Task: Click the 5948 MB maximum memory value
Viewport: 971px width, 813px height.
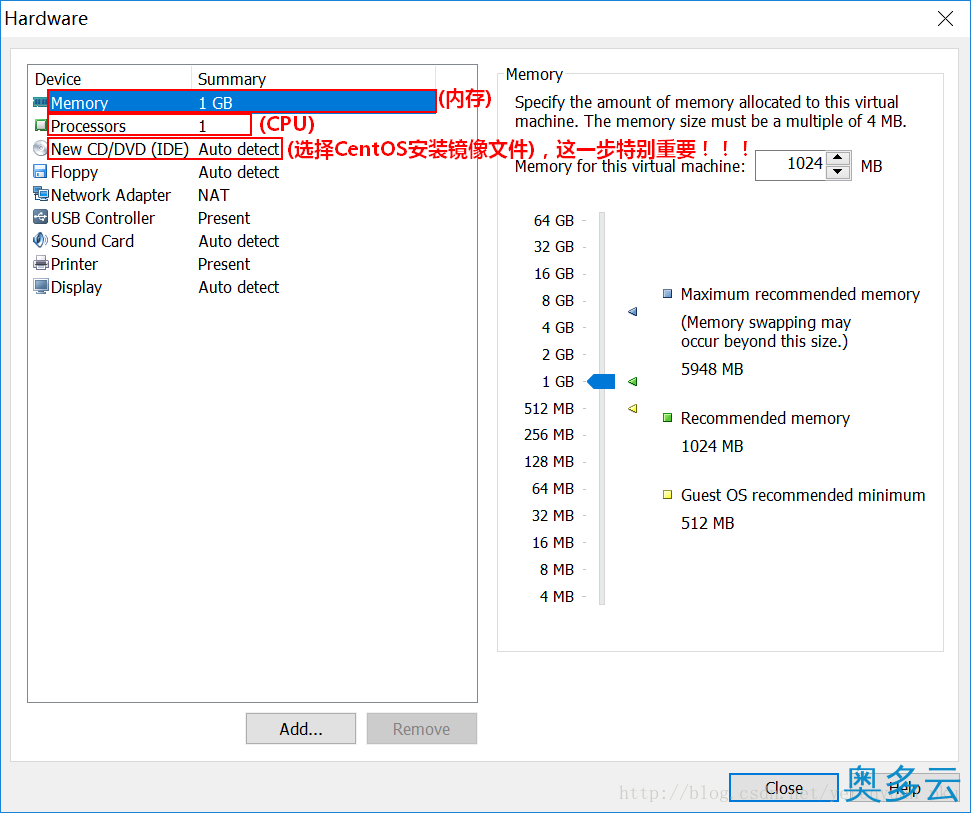Action: (x=712, y=369)
